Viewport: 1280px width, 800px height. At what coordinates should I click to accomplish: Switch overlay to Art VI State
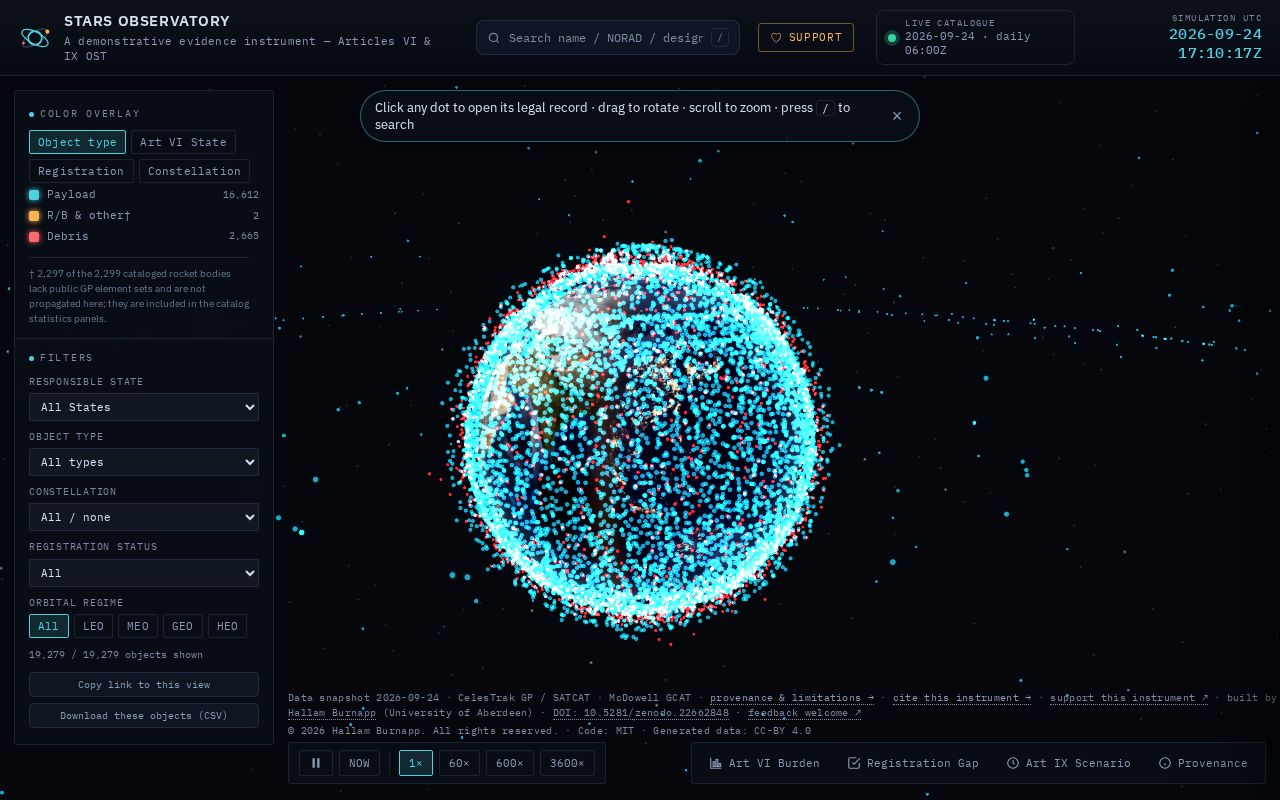pyautogui.click(x=183, y=142)
